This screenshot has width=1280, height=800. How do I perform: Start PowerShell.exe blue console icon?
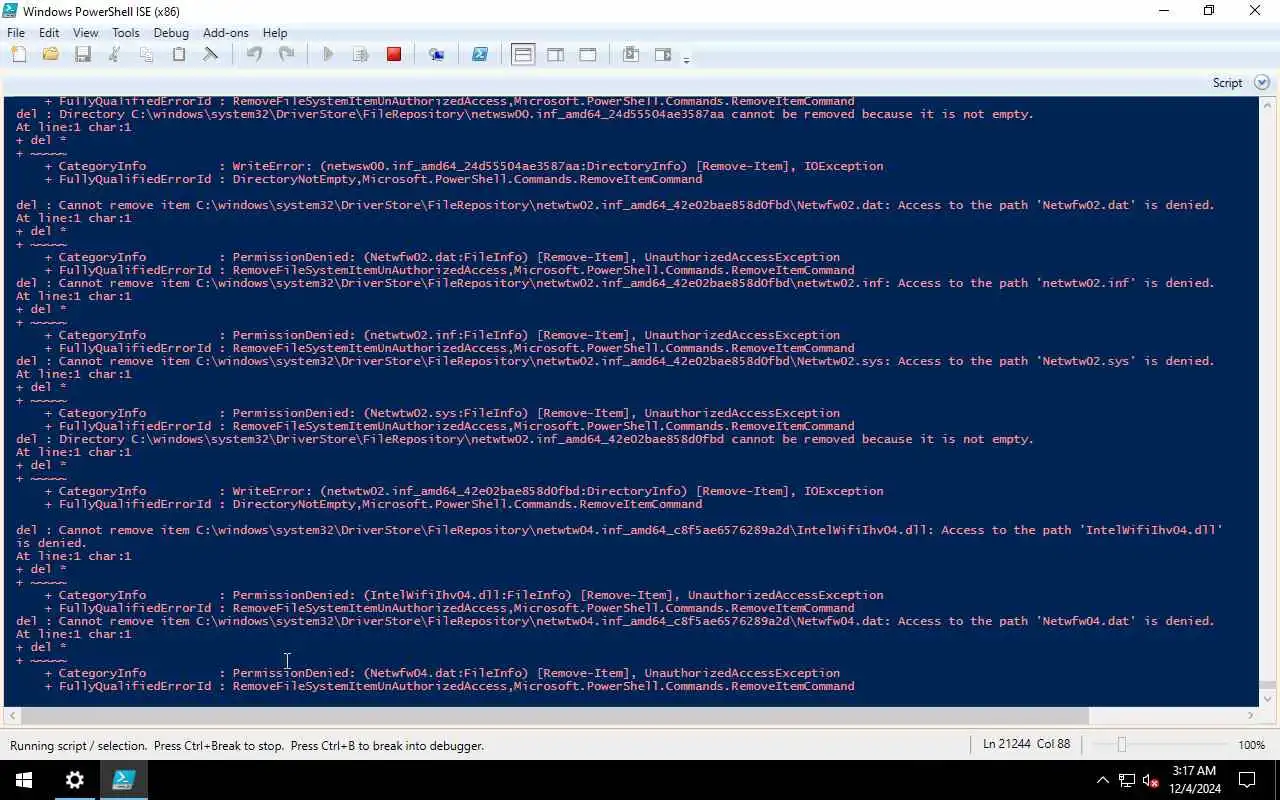pyautogui.click(x=480, y=55)
